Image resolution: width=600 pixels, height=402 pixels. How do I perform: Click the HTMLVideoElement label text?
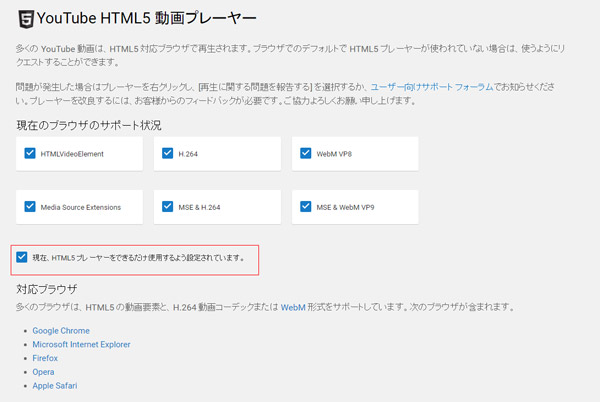click(72, 154)
